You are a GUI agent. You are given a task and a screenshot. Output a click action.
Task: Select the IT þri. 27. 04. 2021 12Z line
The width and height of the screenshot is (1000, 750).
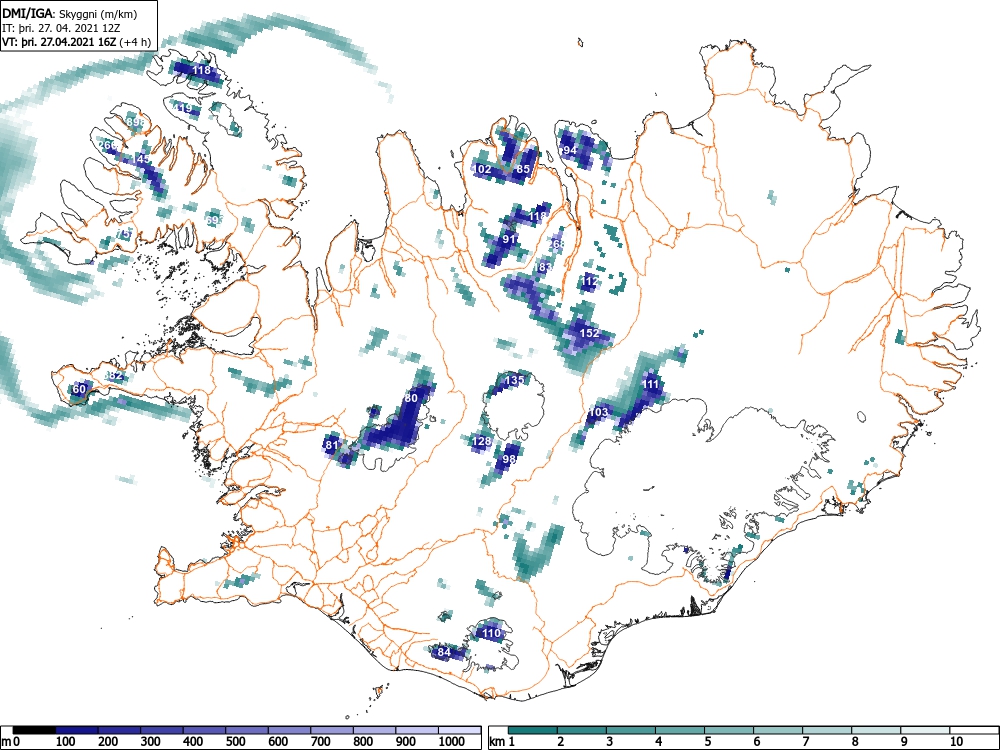[x=62, y=28]
